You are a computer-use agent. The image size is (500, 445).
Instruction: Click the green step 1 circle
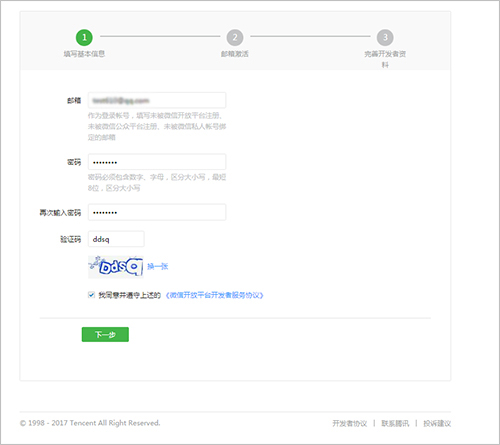[x=84, y=37]
